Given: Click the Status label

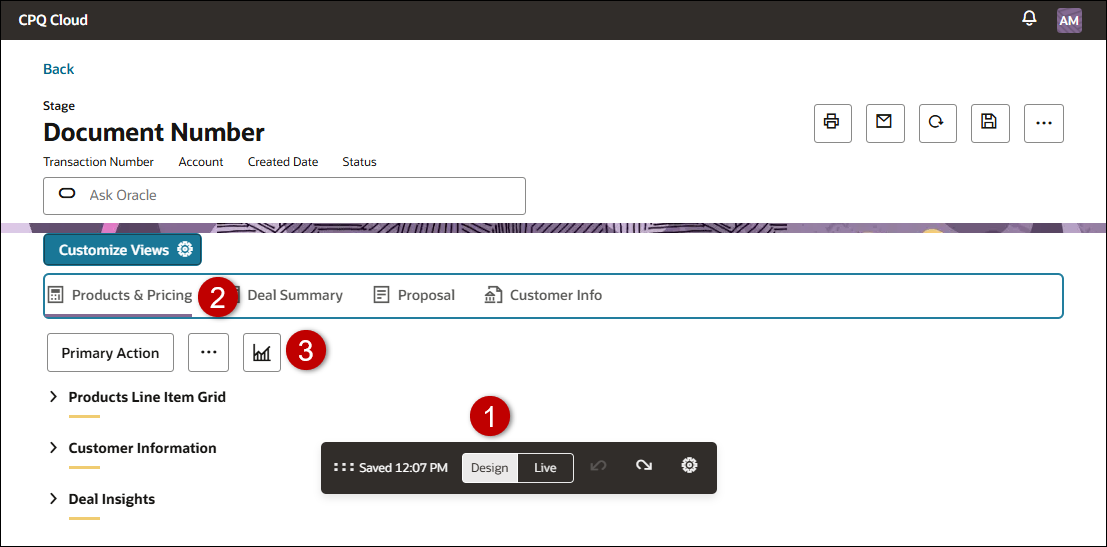Looking at the screenshot, I should point(359,162).
